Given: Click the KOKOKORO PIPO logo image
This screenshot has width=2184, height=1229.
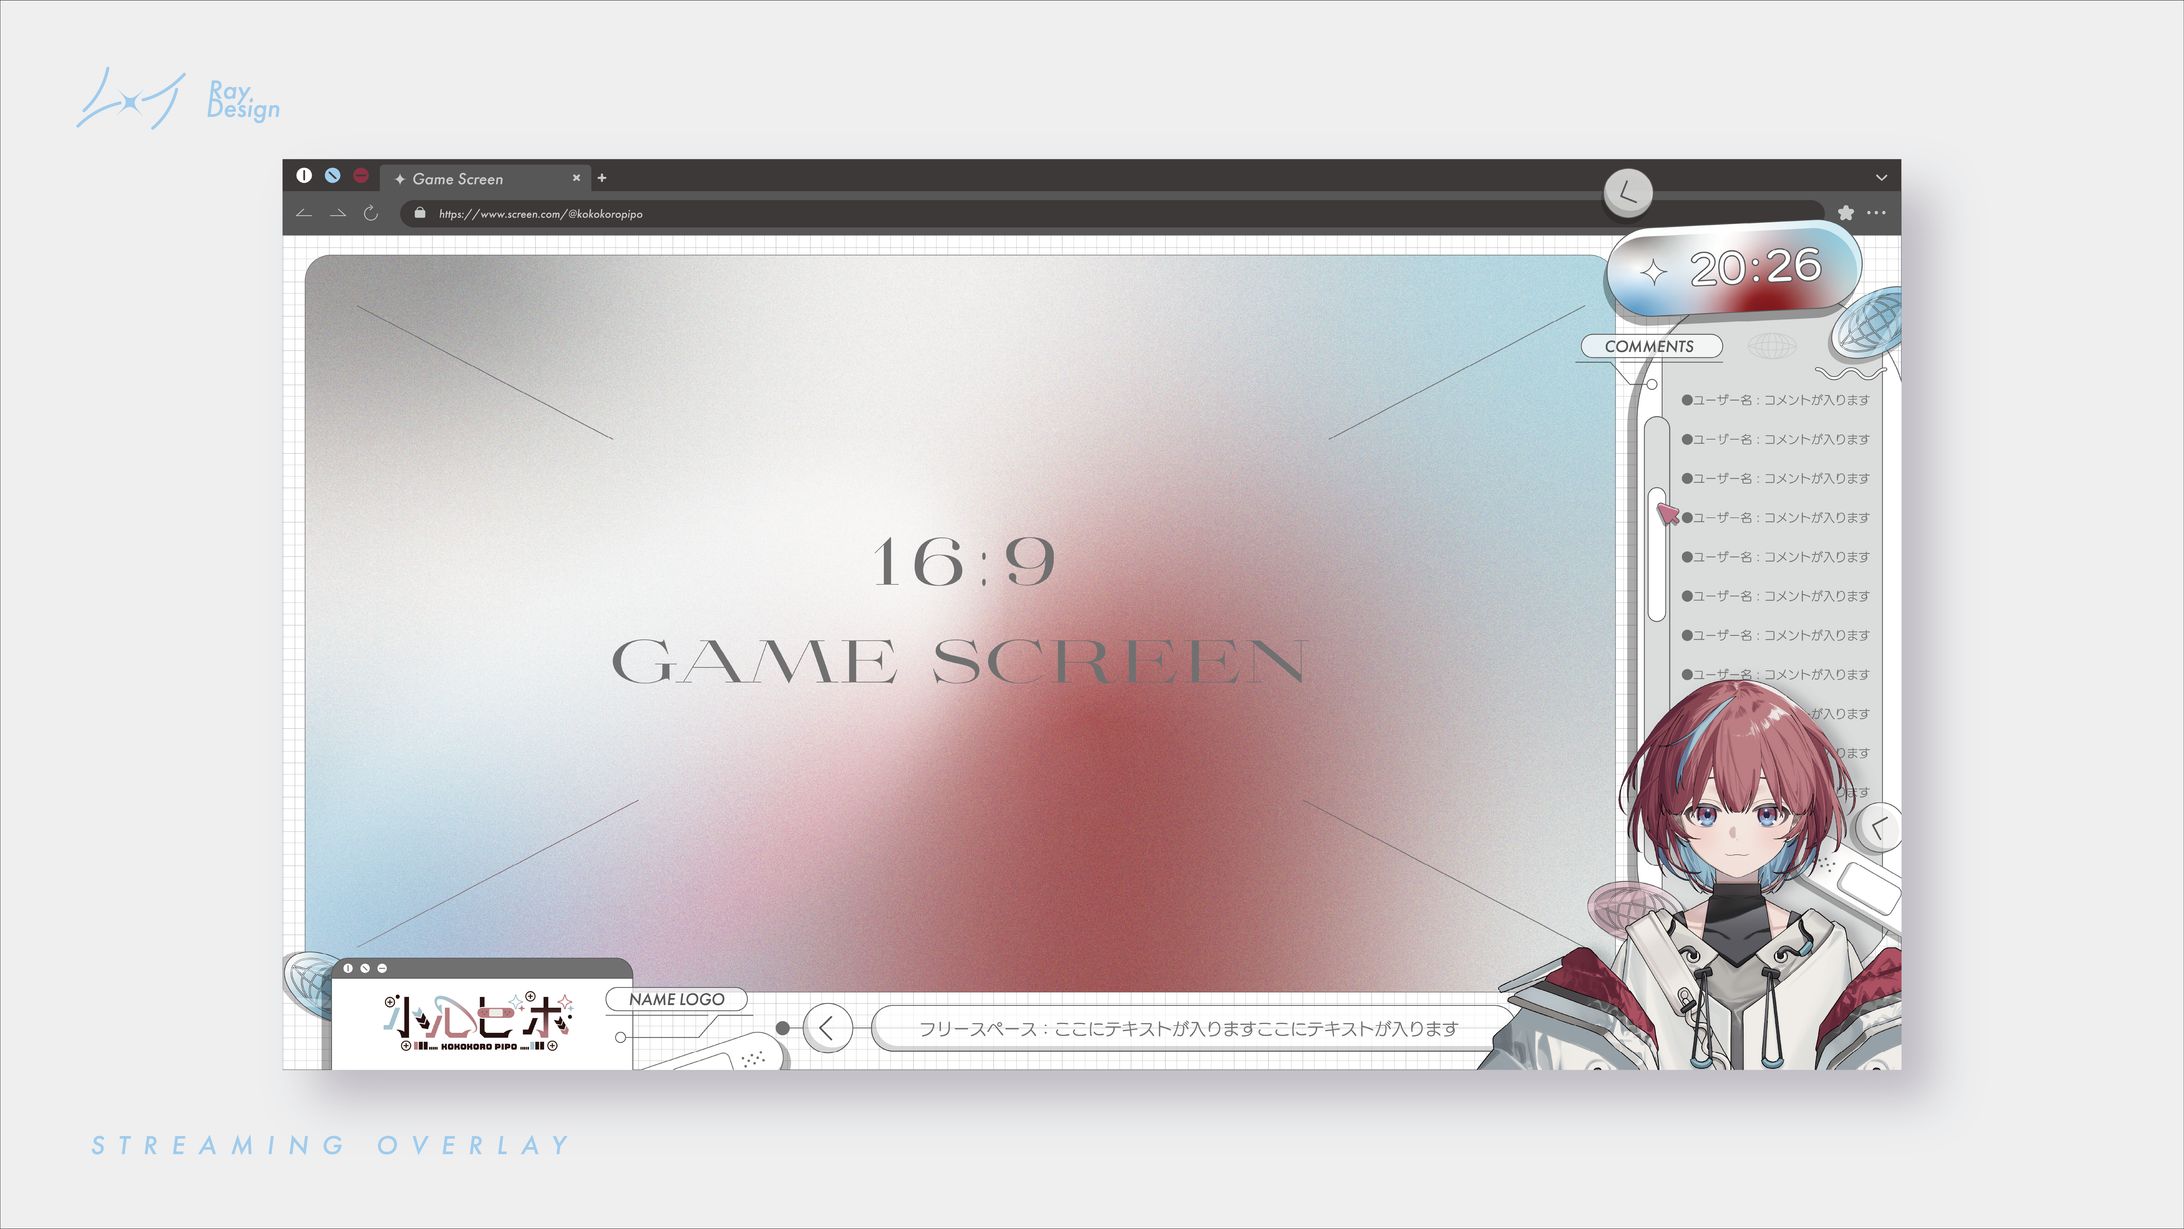Looking at the screenshot, I should pyautogui.click(x=480, y=1022).
